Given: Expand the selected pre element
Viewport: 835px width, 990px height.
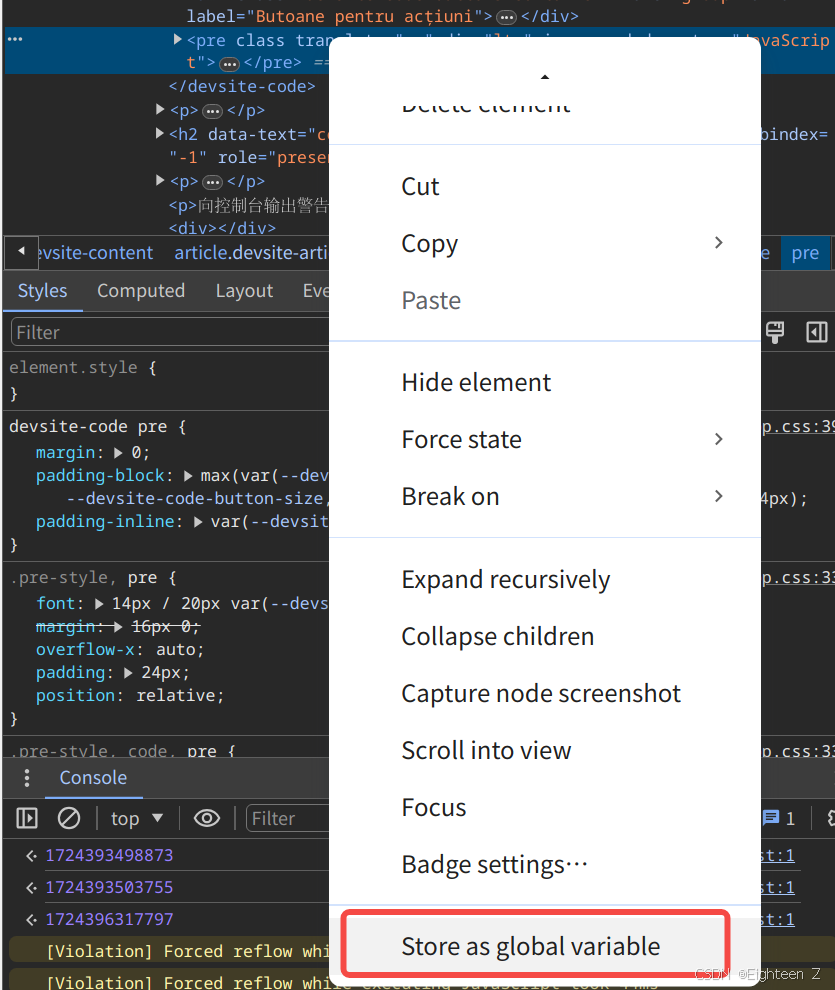Looking at the screenshot, I should point(177,40).
